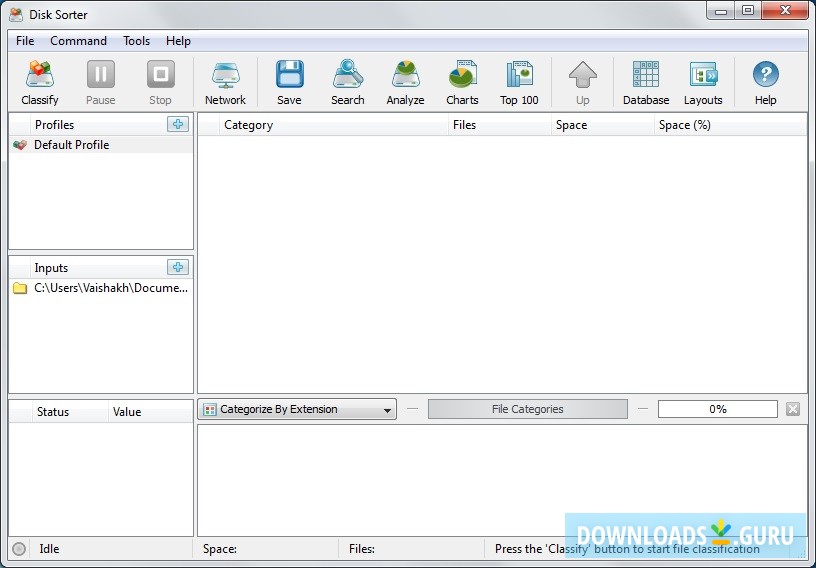Click the Space: status bar field
Screen dimensions: 816x568
coord(265,549)
